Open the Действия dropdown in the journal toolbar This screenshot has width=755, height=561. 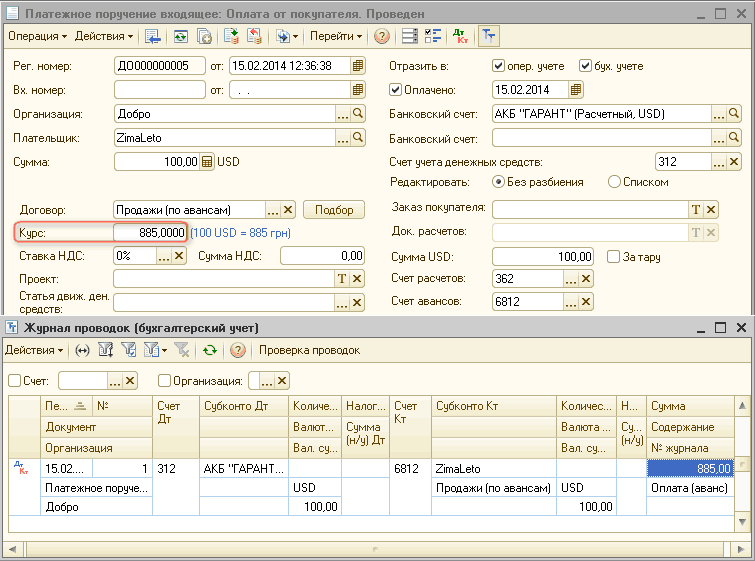point(34,350)
